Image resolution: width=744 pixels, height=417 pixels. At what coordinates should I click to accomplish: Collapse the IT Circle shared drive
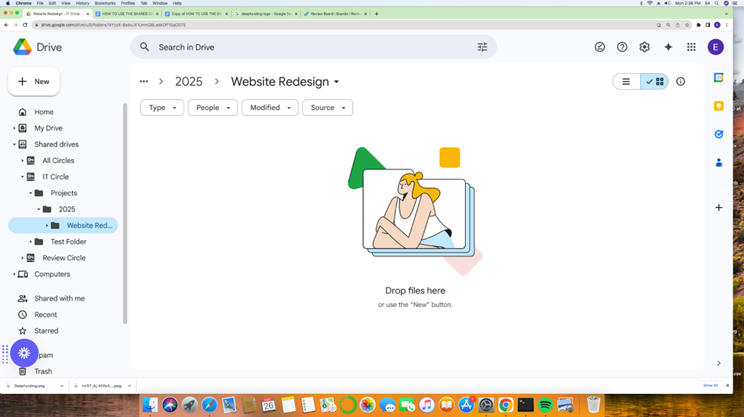tap(23, 177)
